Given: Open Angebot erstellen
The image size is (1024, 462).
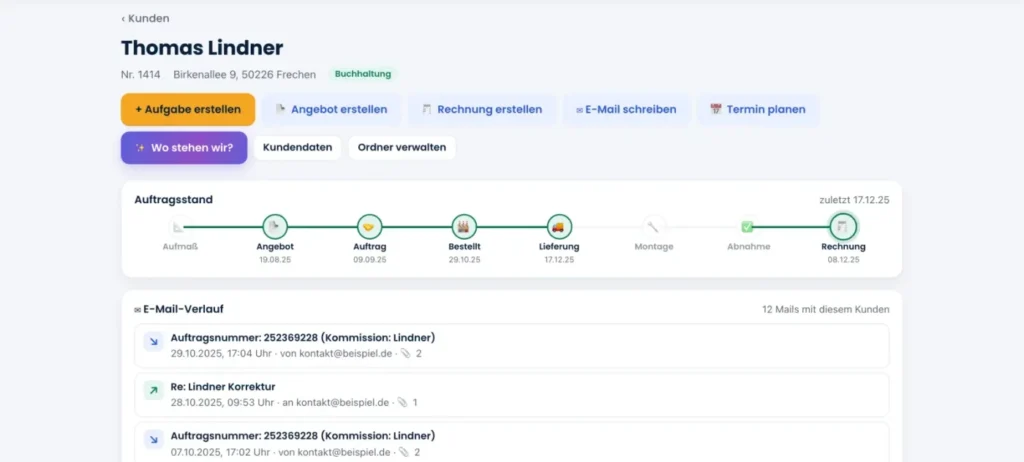Looking at the screenshot, I should (x=332, y=110).
